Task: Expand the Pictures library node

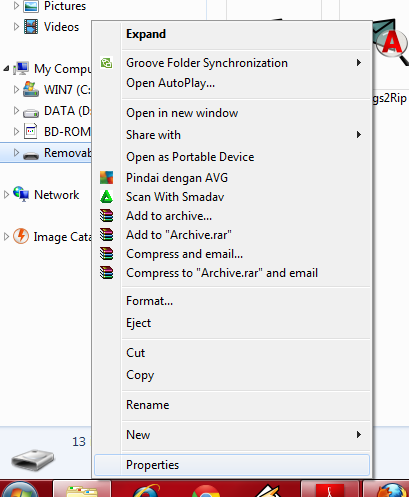Action: point(16,6)
